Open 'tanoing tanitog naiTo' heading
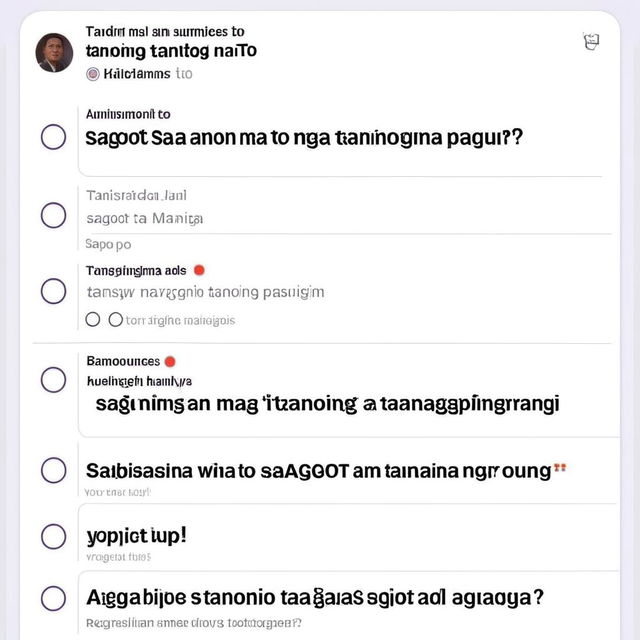This screenshot has height=640, width=640. click(171, 51)
